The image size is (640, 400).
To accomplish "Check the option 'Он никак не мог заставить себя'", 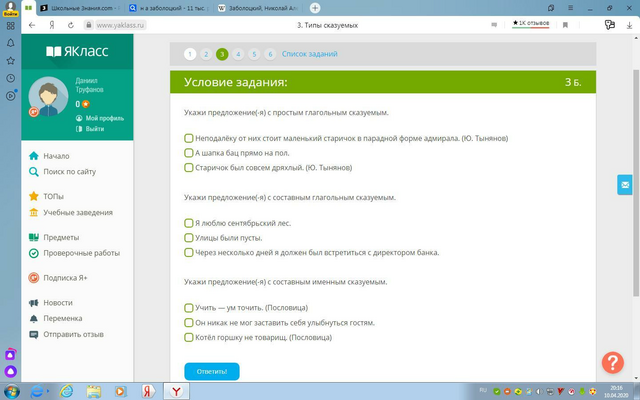I will [189, 323].
